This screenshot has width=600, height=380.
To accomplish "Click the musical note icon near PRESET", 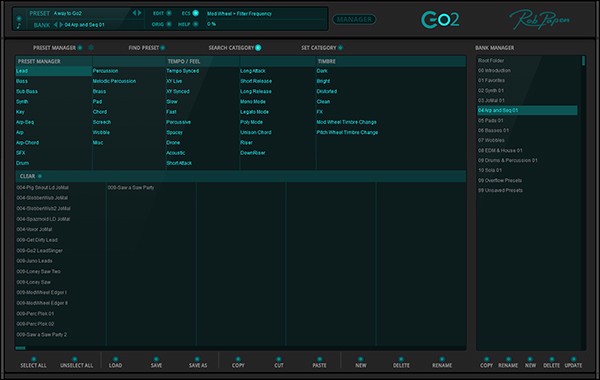I will 18,26.
